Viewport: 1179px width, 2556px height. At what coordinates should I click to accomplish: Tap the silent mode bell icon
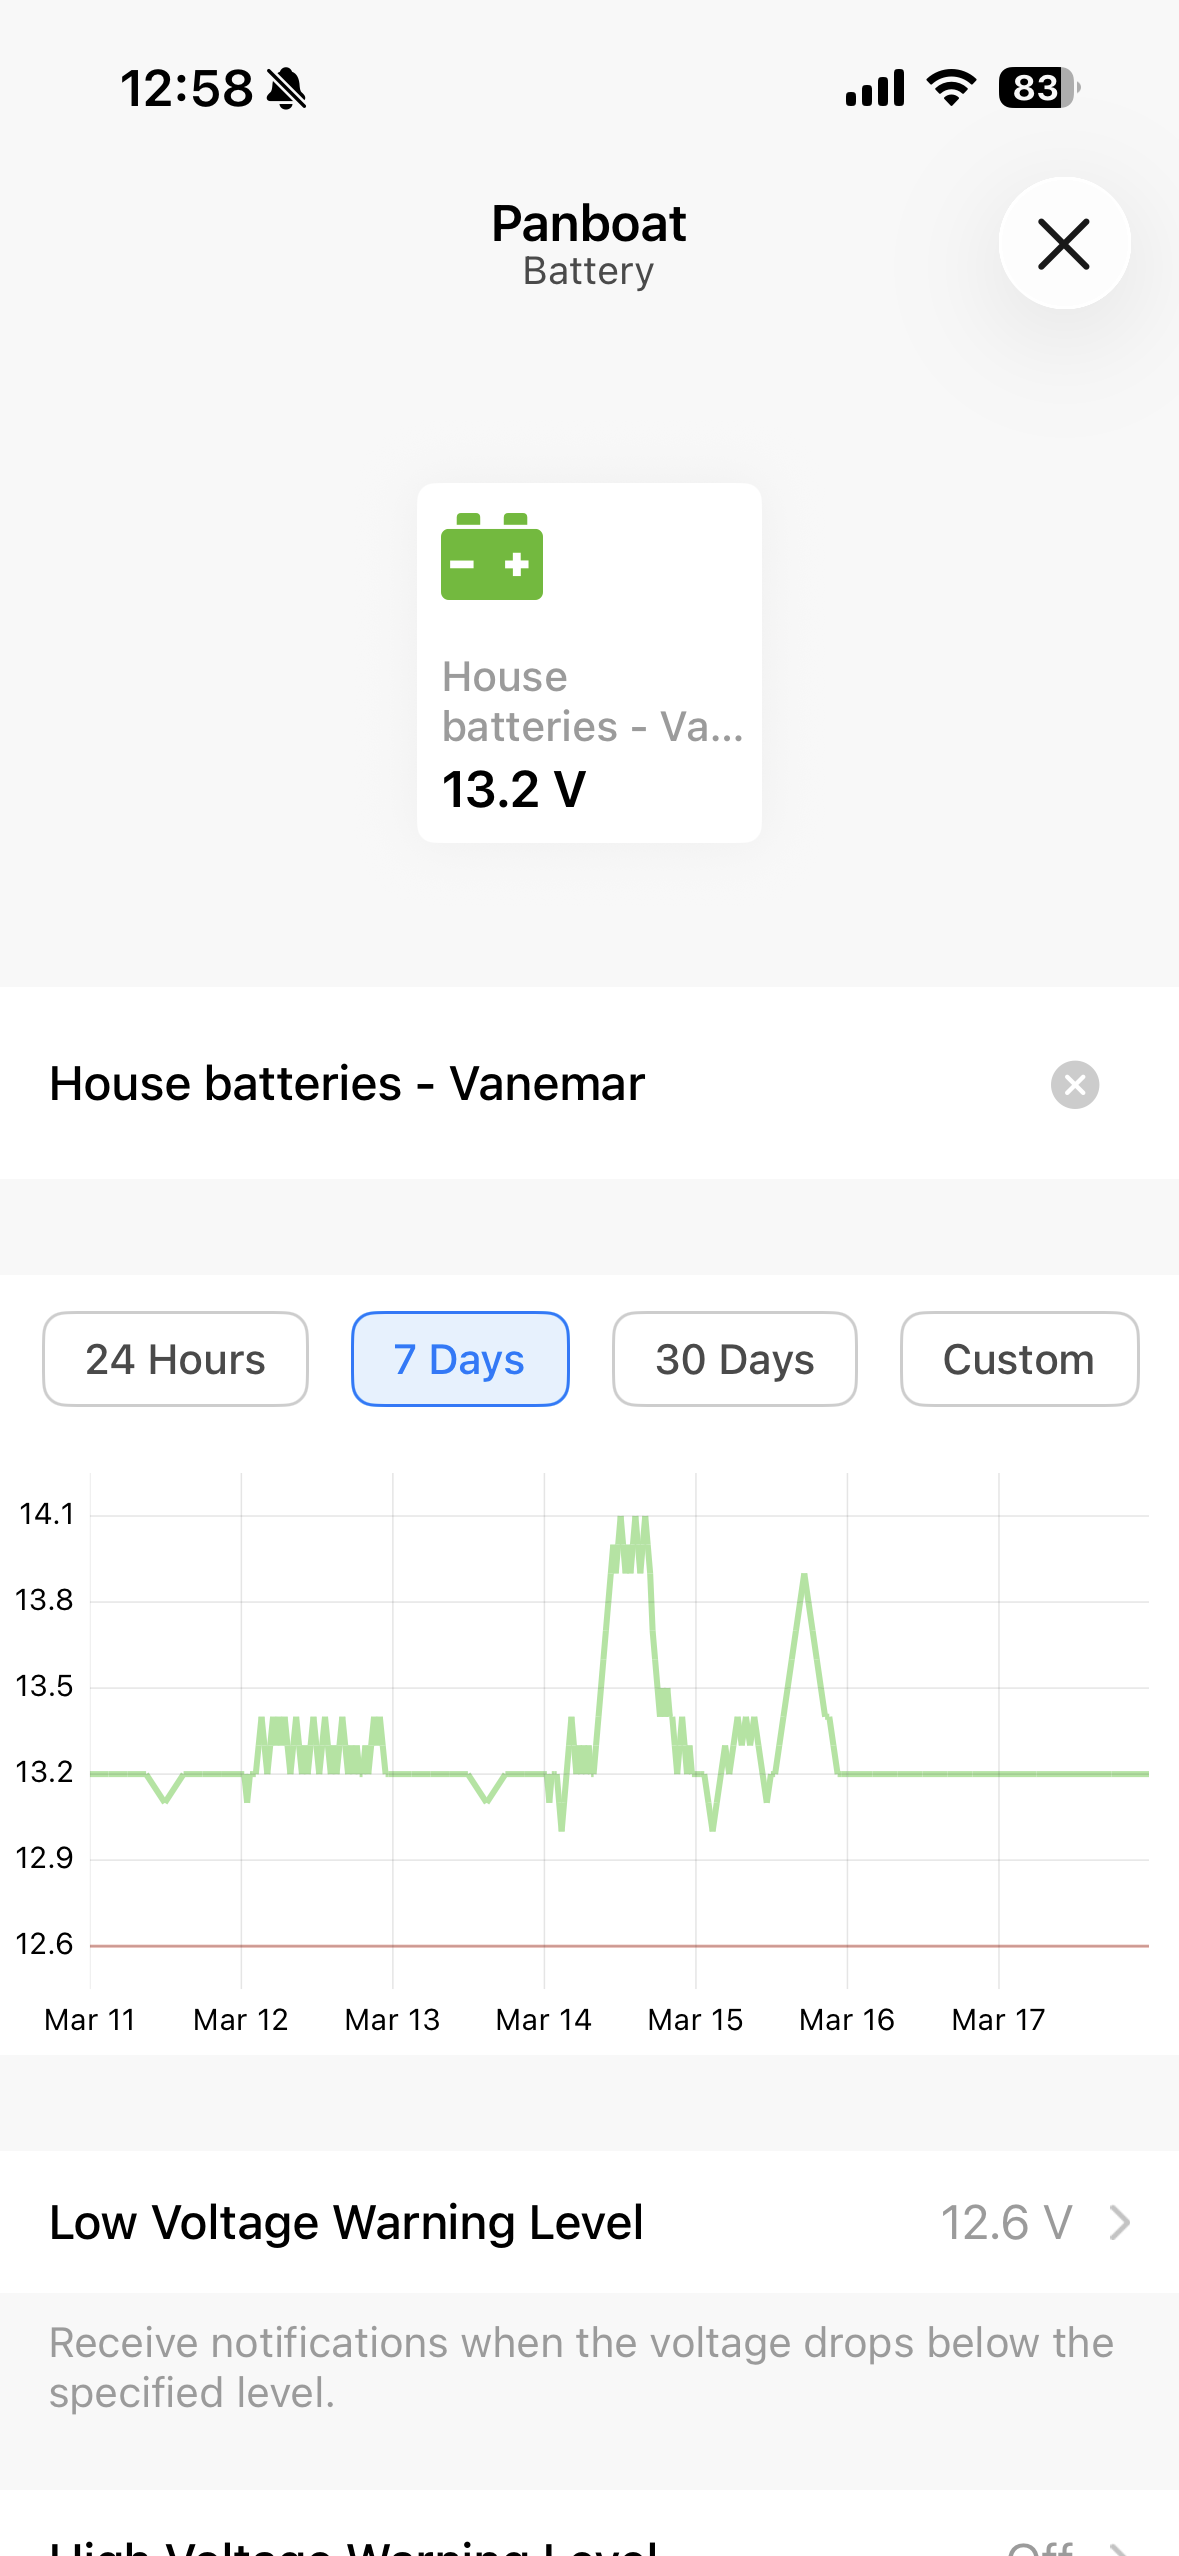coord(287,89)
